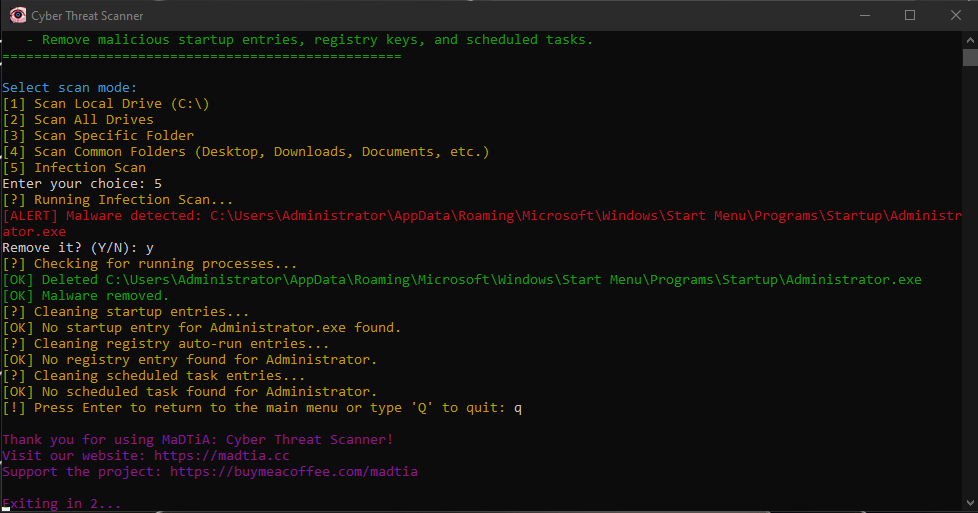Click 'Thank you for using MaDTiA' line

[198, 439]
